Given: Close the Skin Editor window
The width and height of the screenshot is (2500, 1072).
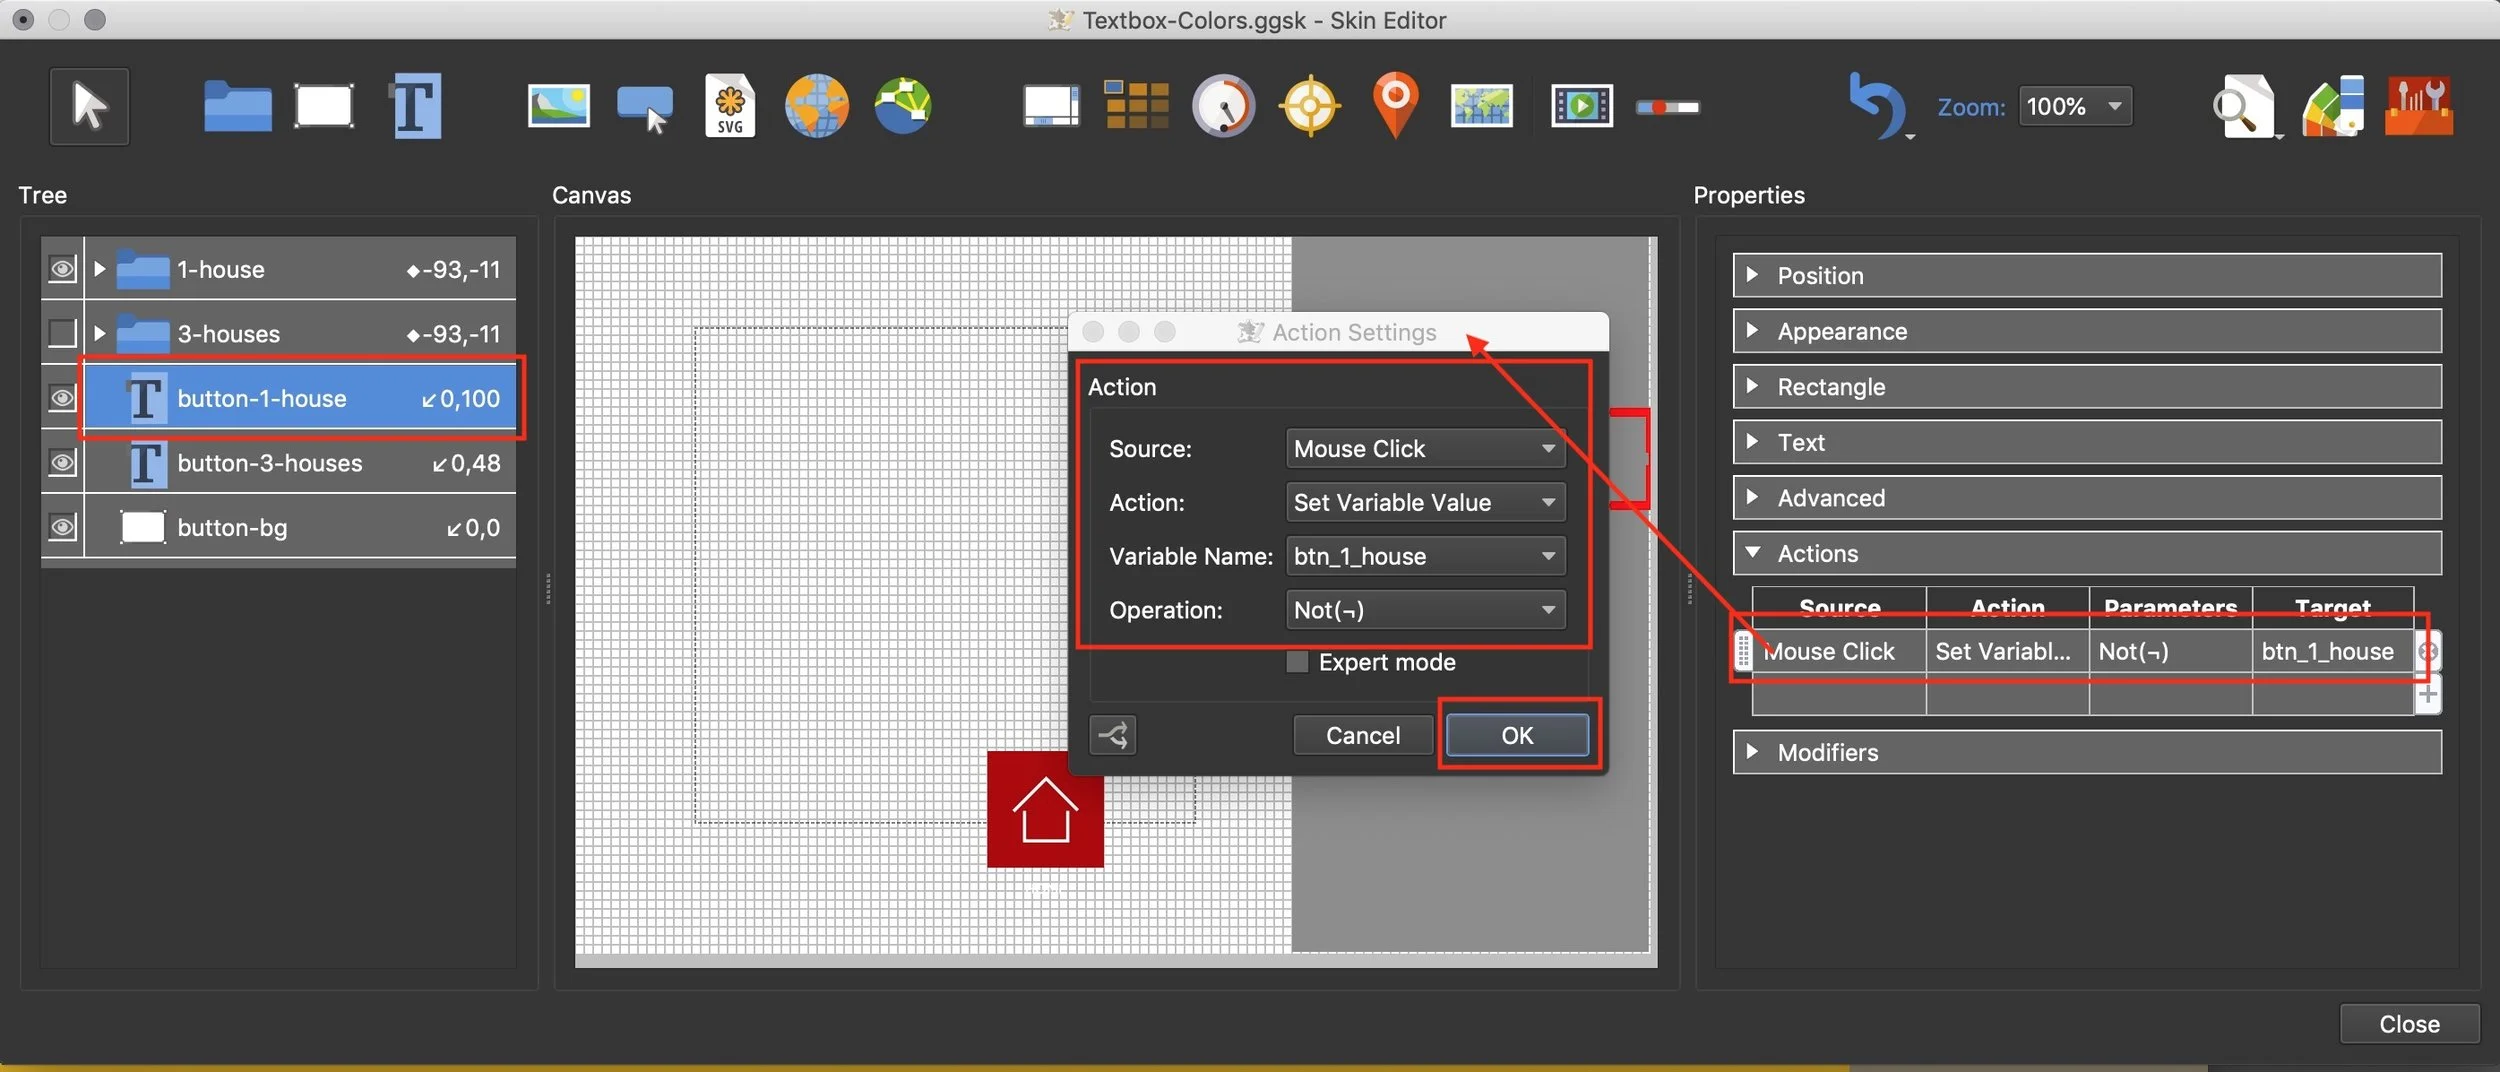Looking at the screenshot, I should point(2409,1024).
